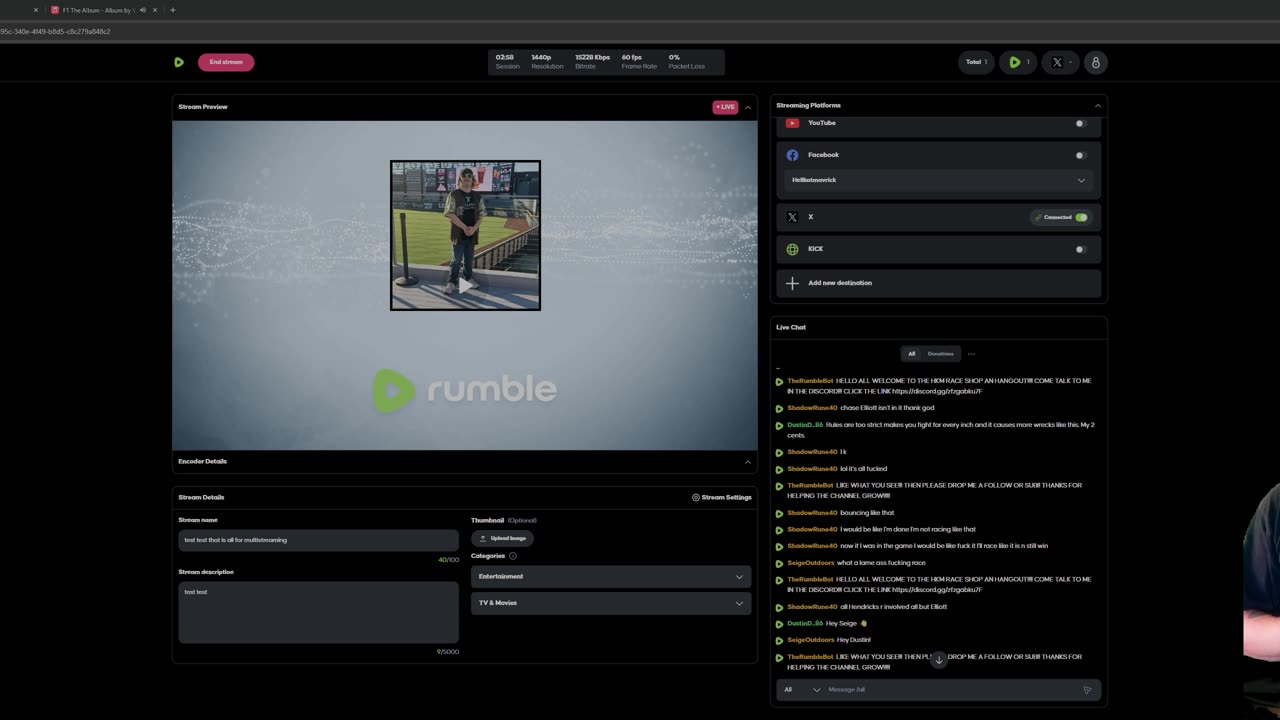Image resolution: width=1280 pixels, height=720 pixels.
Task: Click Add new destination text
Action: [840, 283]
